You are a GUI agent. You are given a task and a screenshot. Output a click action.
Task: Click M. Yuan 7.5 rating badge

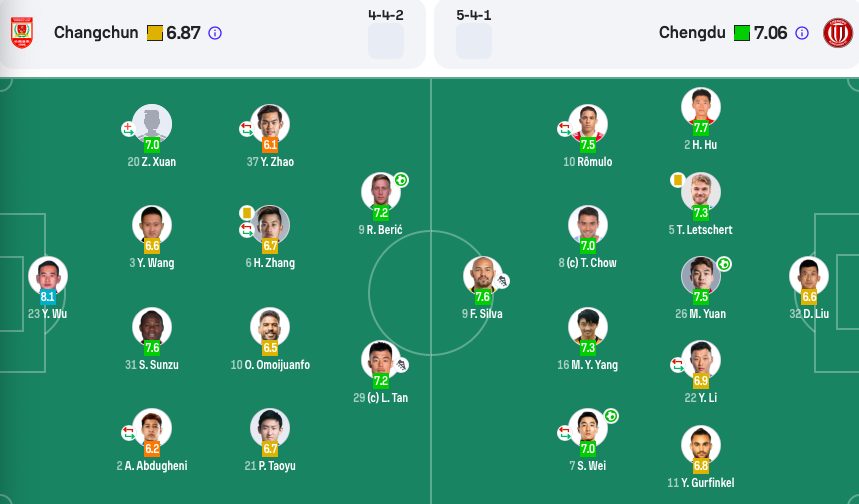point(701,297)
